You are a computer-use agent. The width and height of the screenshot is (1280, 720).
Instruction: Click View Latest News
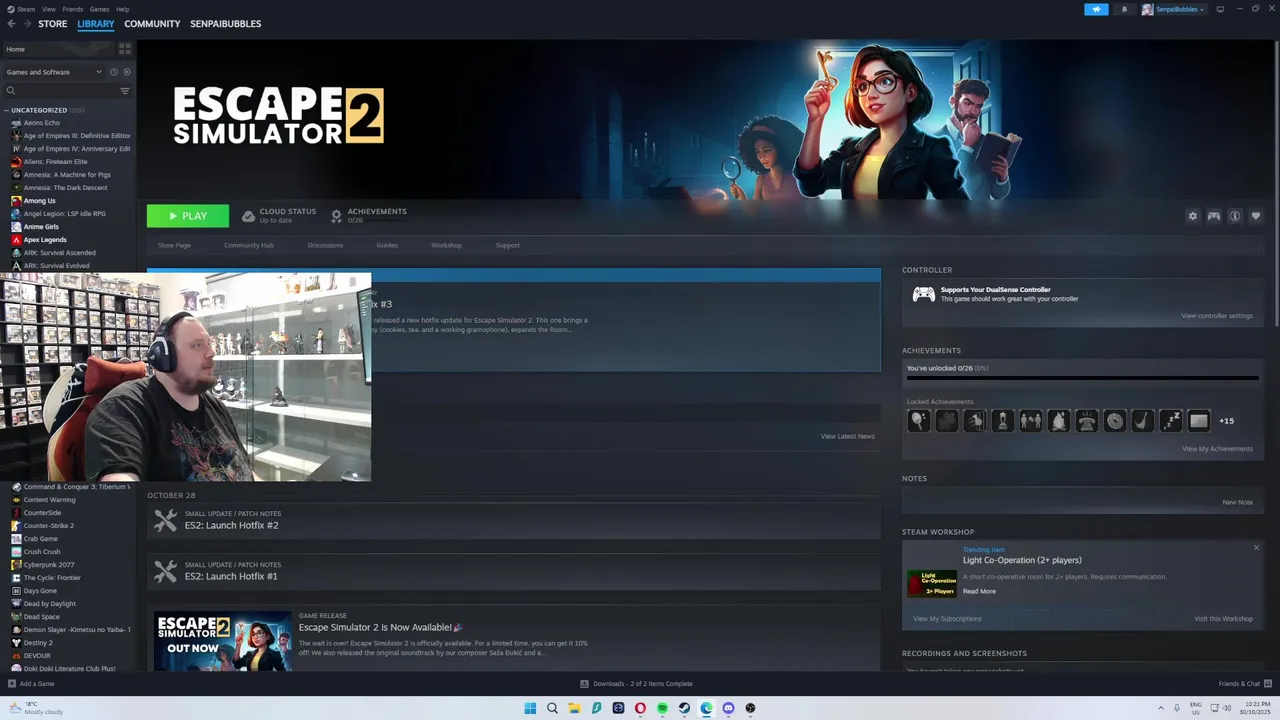(847, 436)
